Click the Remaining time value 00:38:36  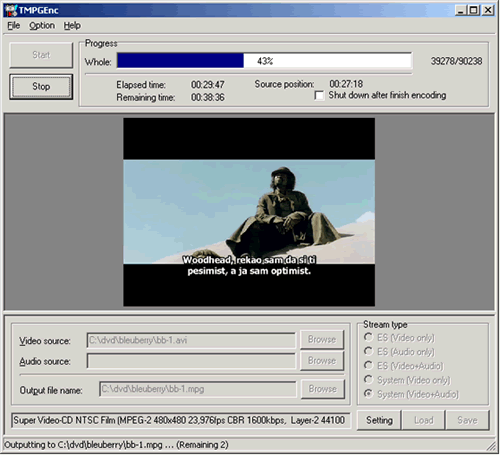pos(208,97)
